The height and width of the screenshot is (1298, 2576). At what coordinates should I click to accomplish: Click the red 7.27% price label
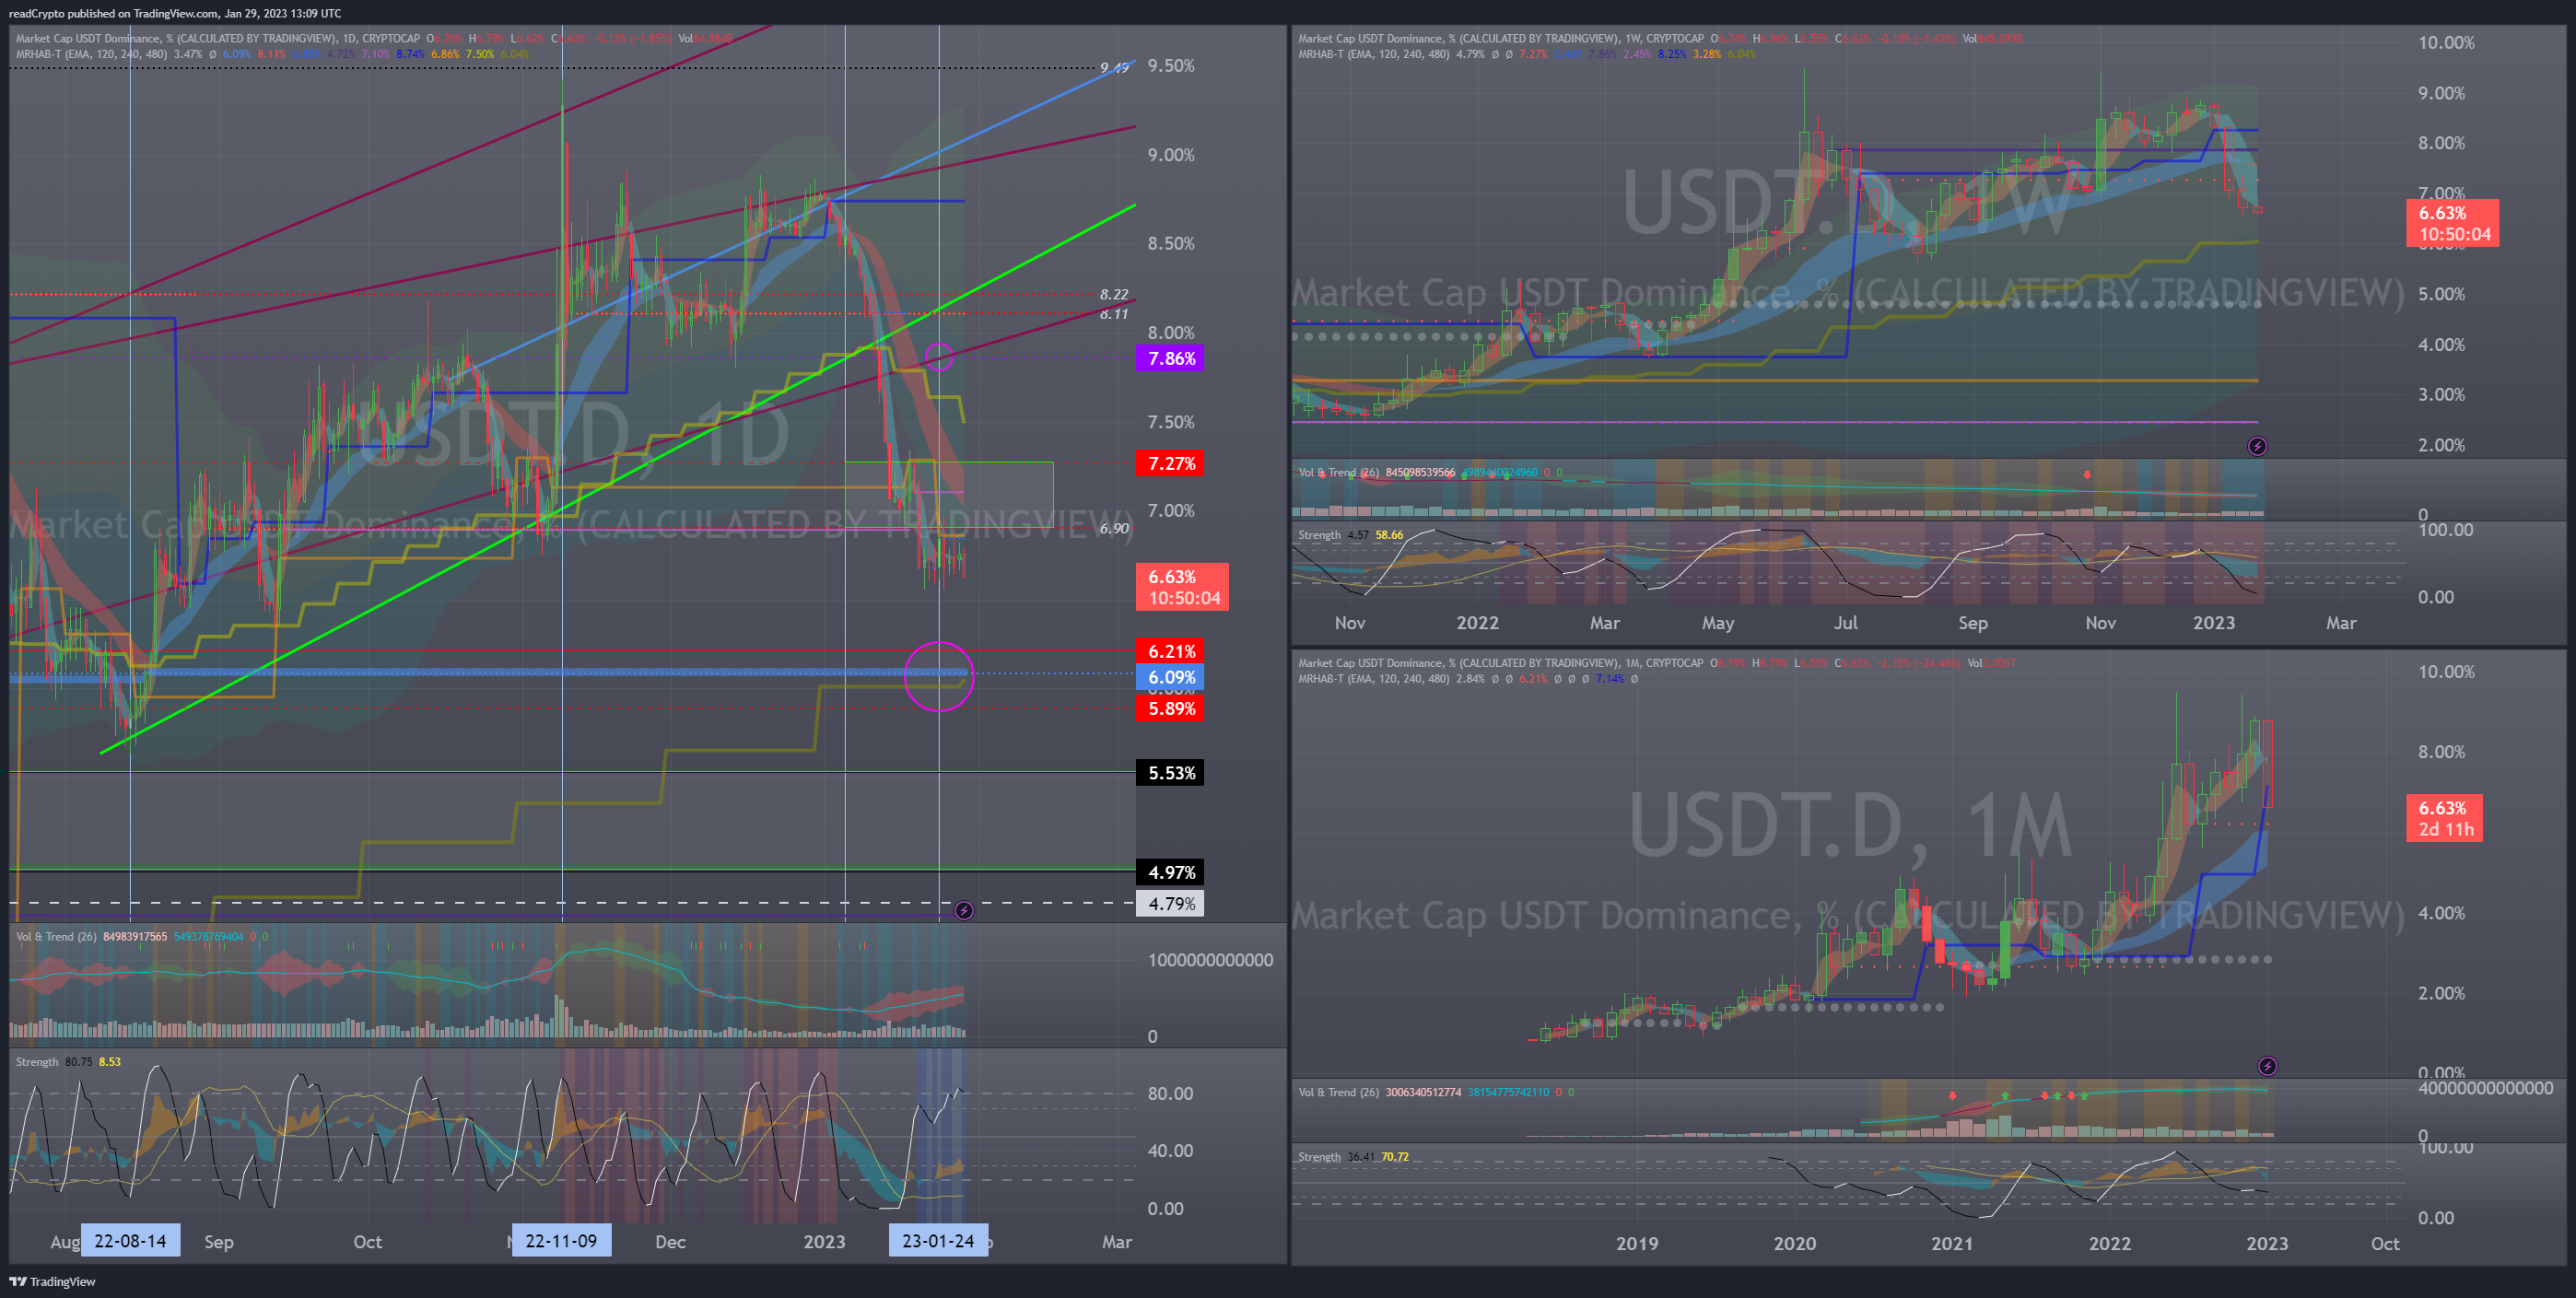[1170, 463]
